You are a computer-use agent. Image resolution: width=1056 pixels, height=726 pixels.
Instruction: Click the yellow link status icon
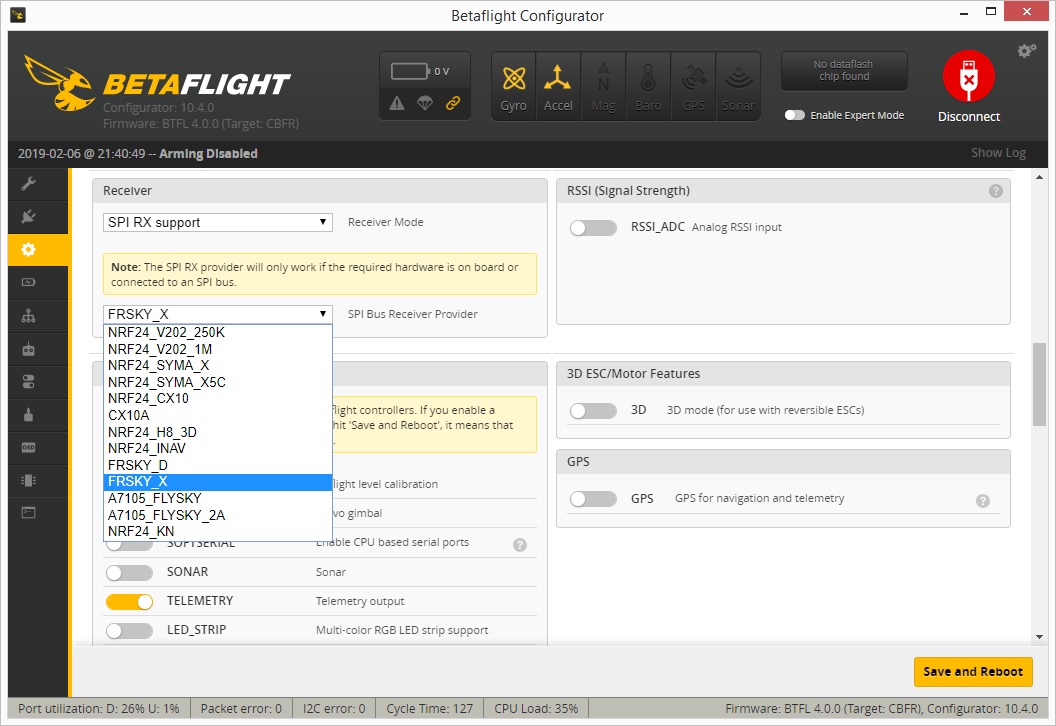click(x=453, y=103)
